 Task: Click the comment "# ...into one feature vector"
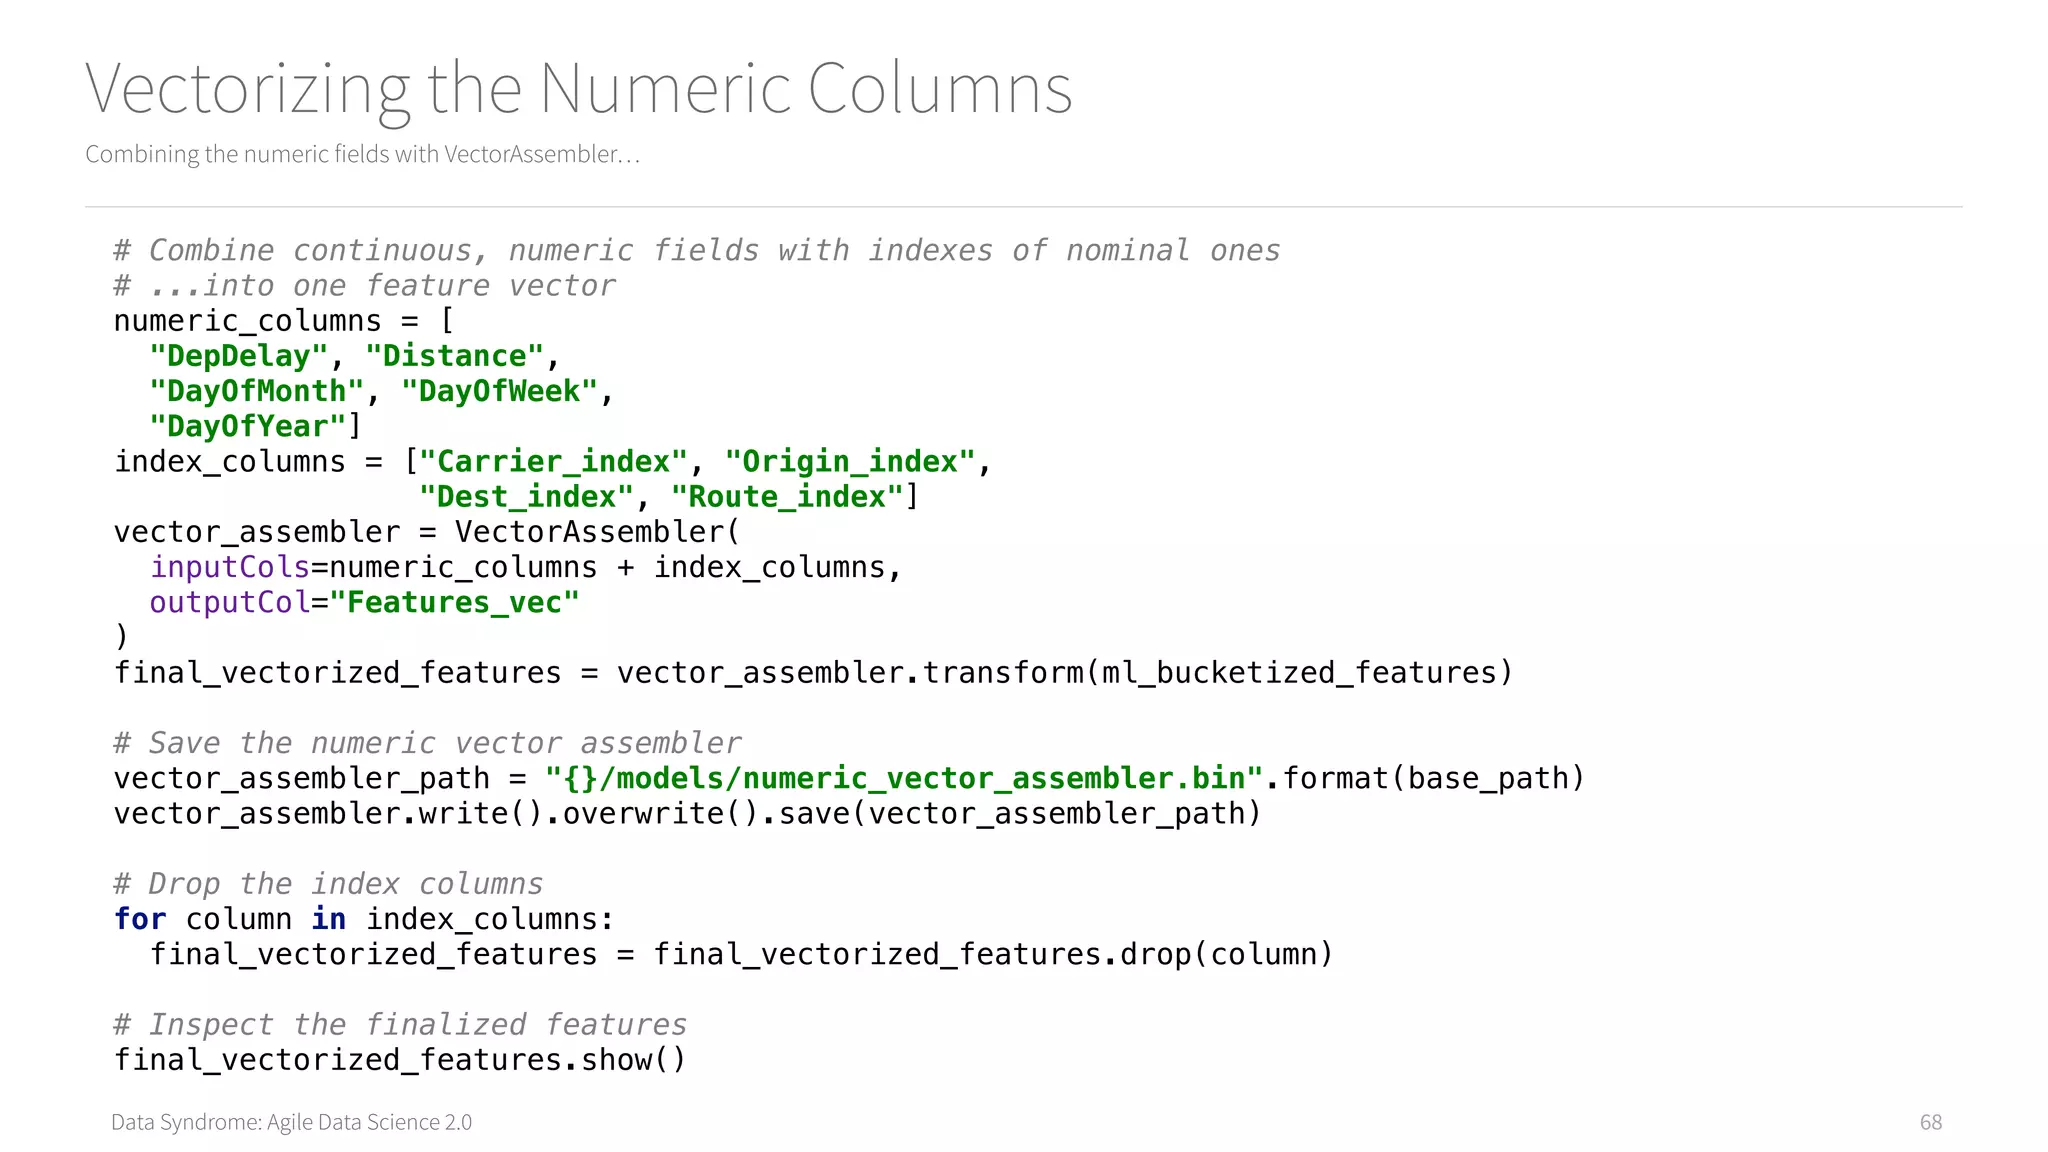point(364,286)
